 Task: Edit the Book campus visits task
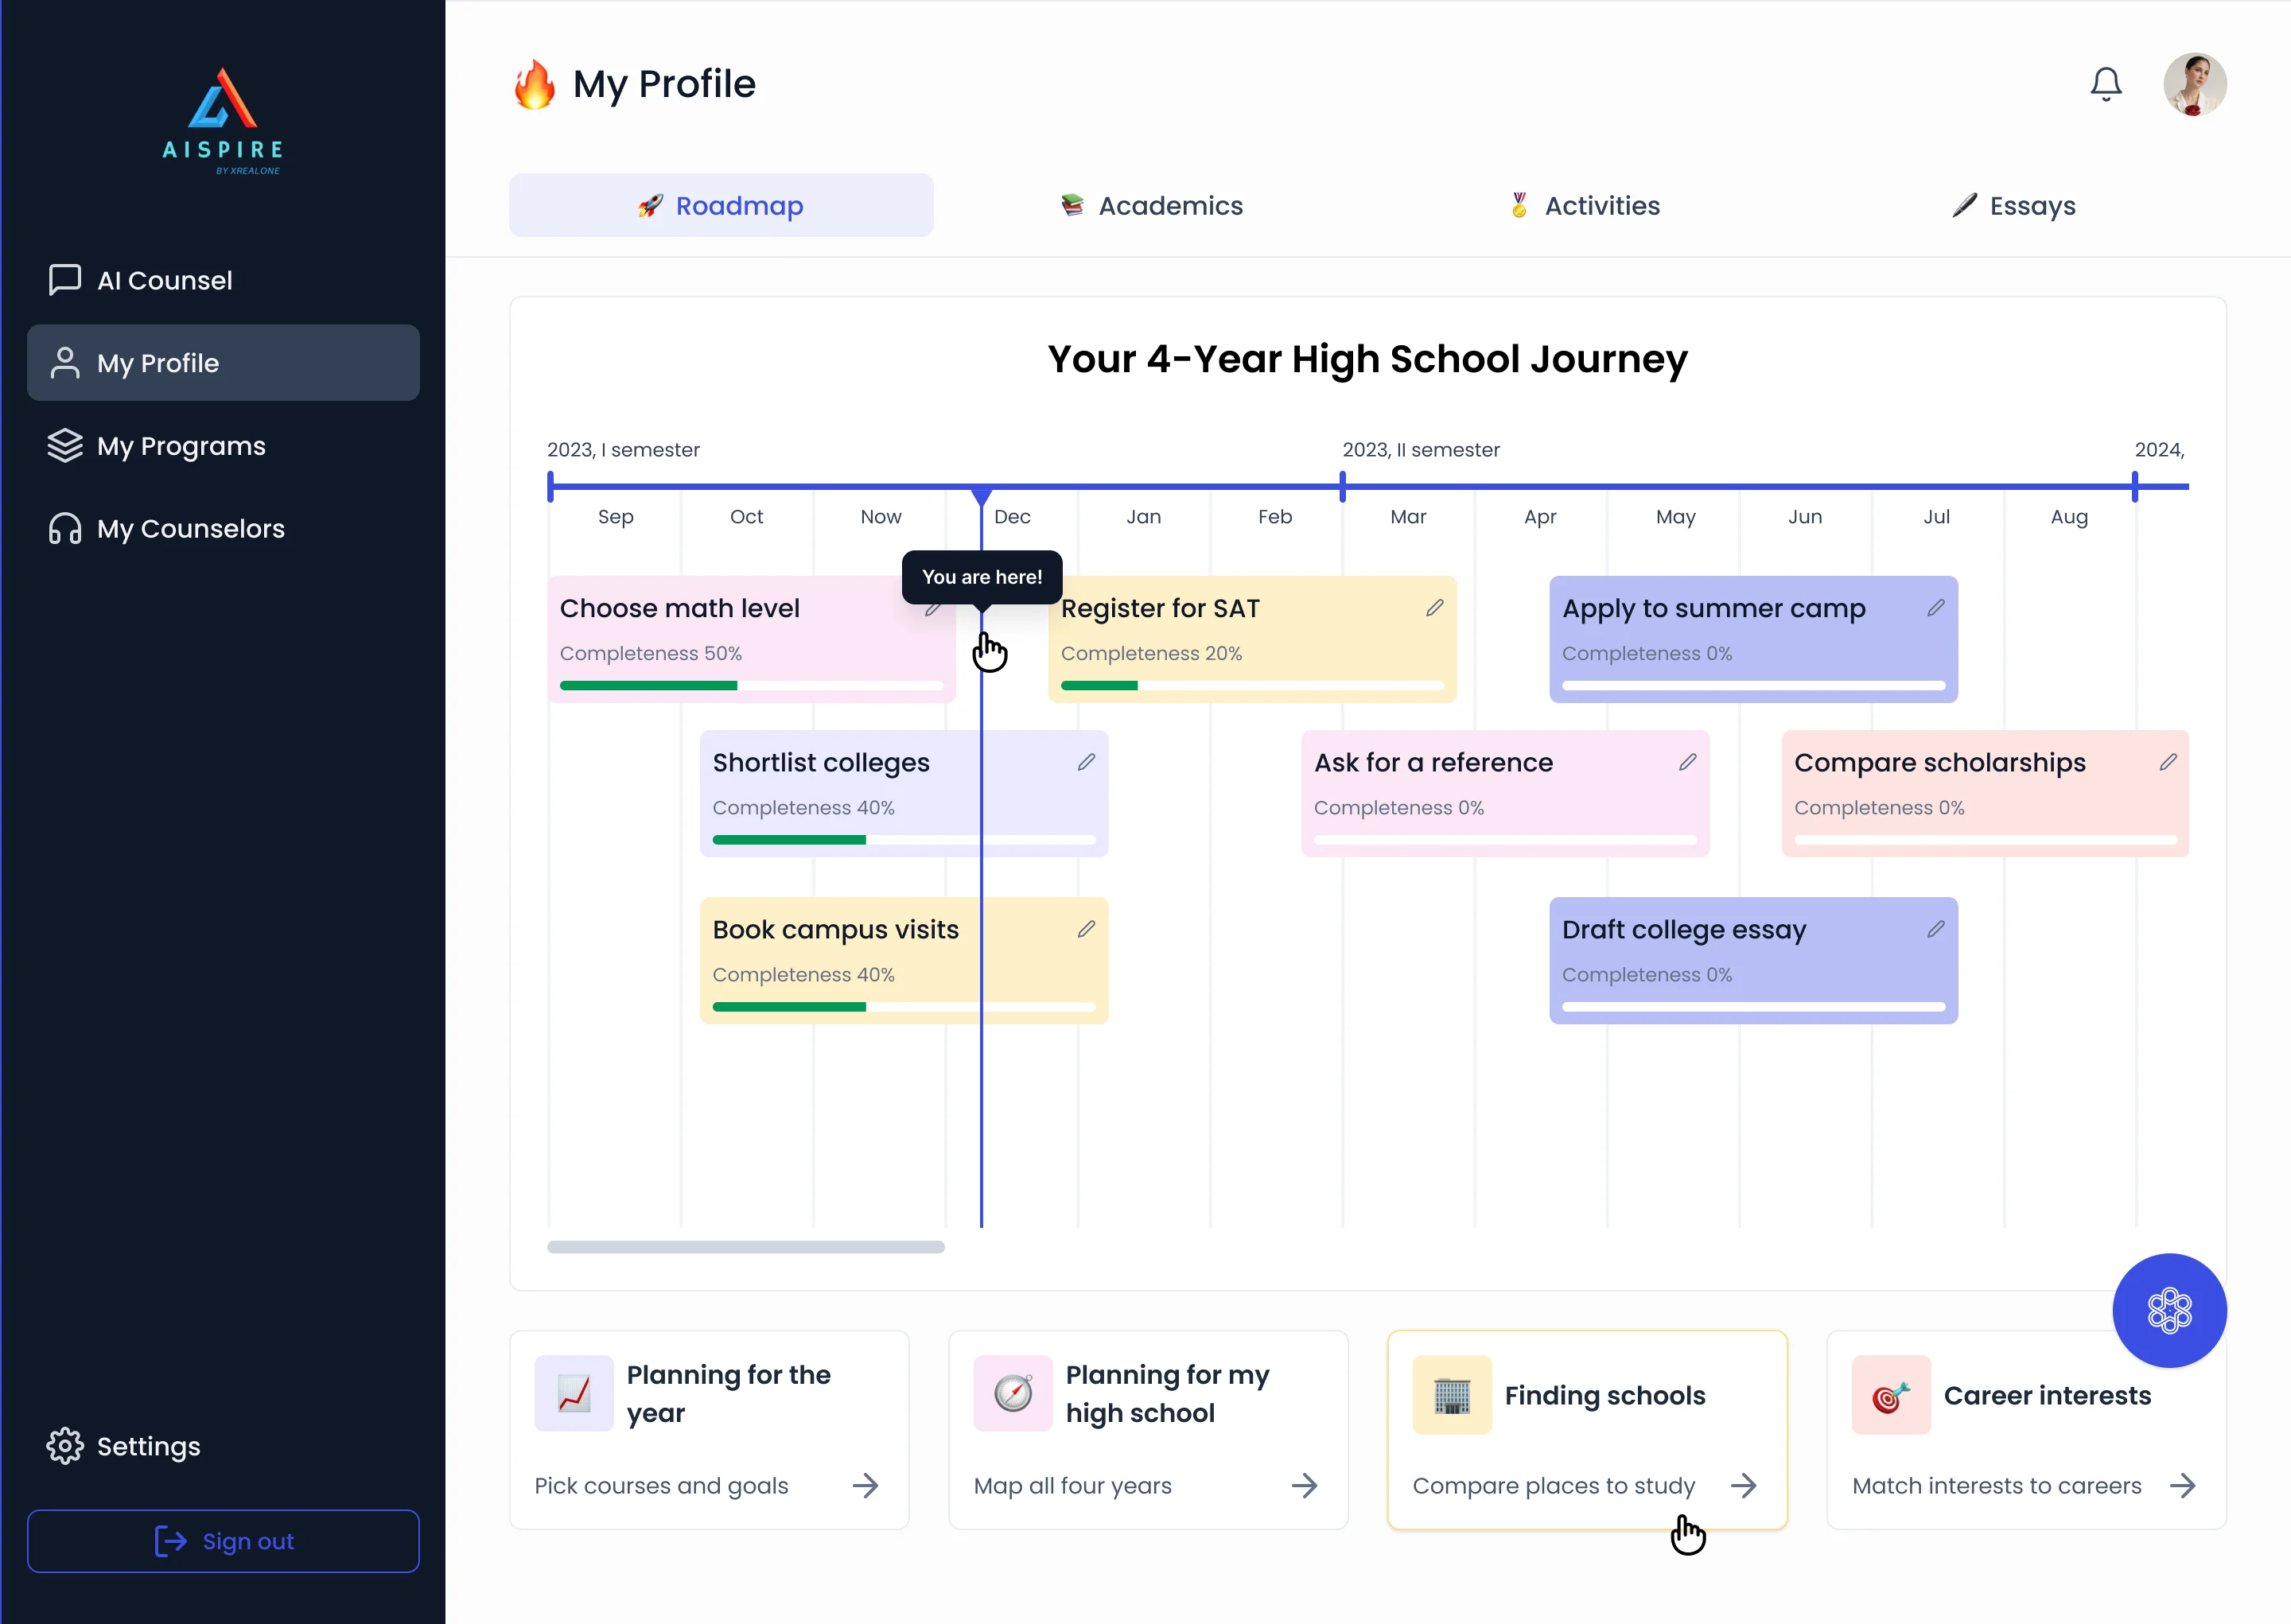[1086, 929]
